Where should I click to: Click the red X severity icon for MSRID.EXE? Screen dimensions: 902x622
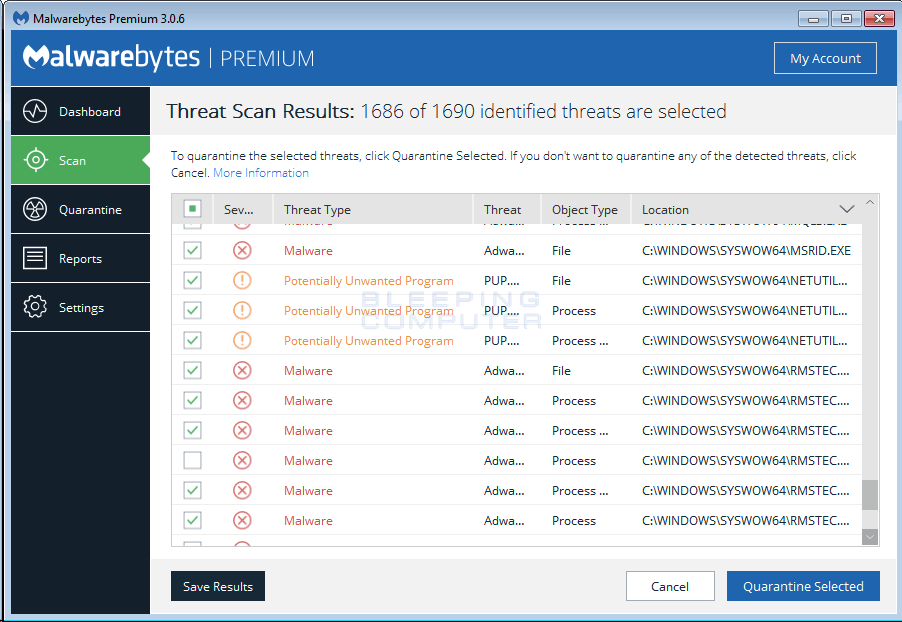[242, 250]
